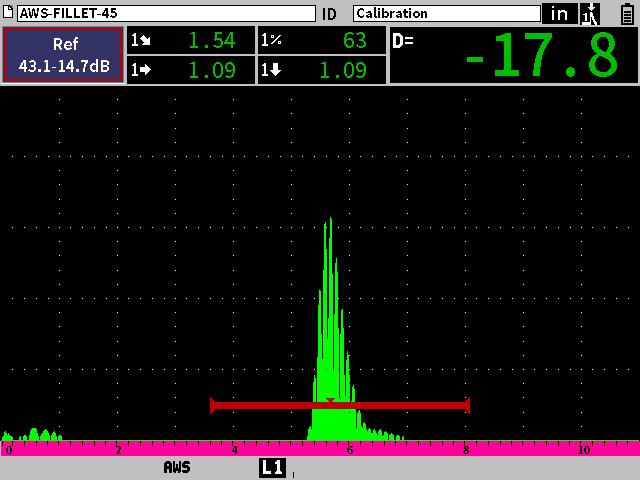
Task: Click the amplitude reading 63
Action: [x=354, y=40]
